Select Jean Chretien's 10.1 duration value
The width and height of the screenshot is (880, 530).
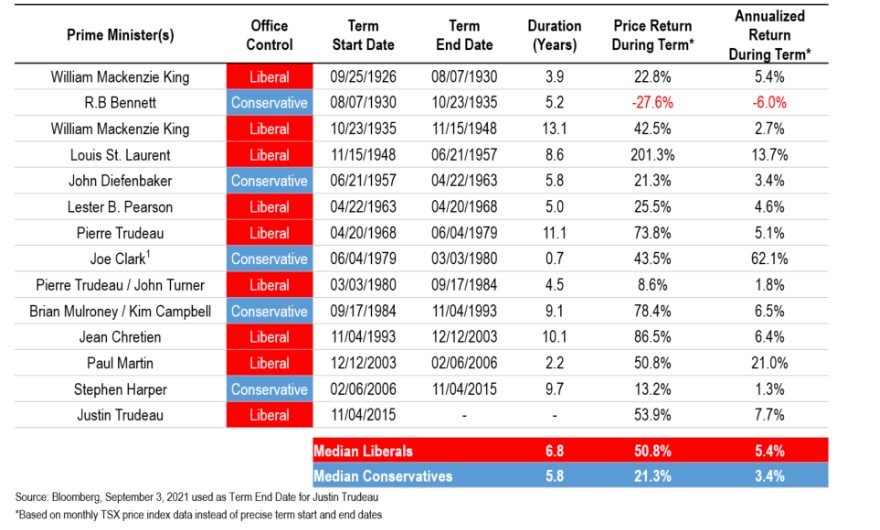pos(554,337)
